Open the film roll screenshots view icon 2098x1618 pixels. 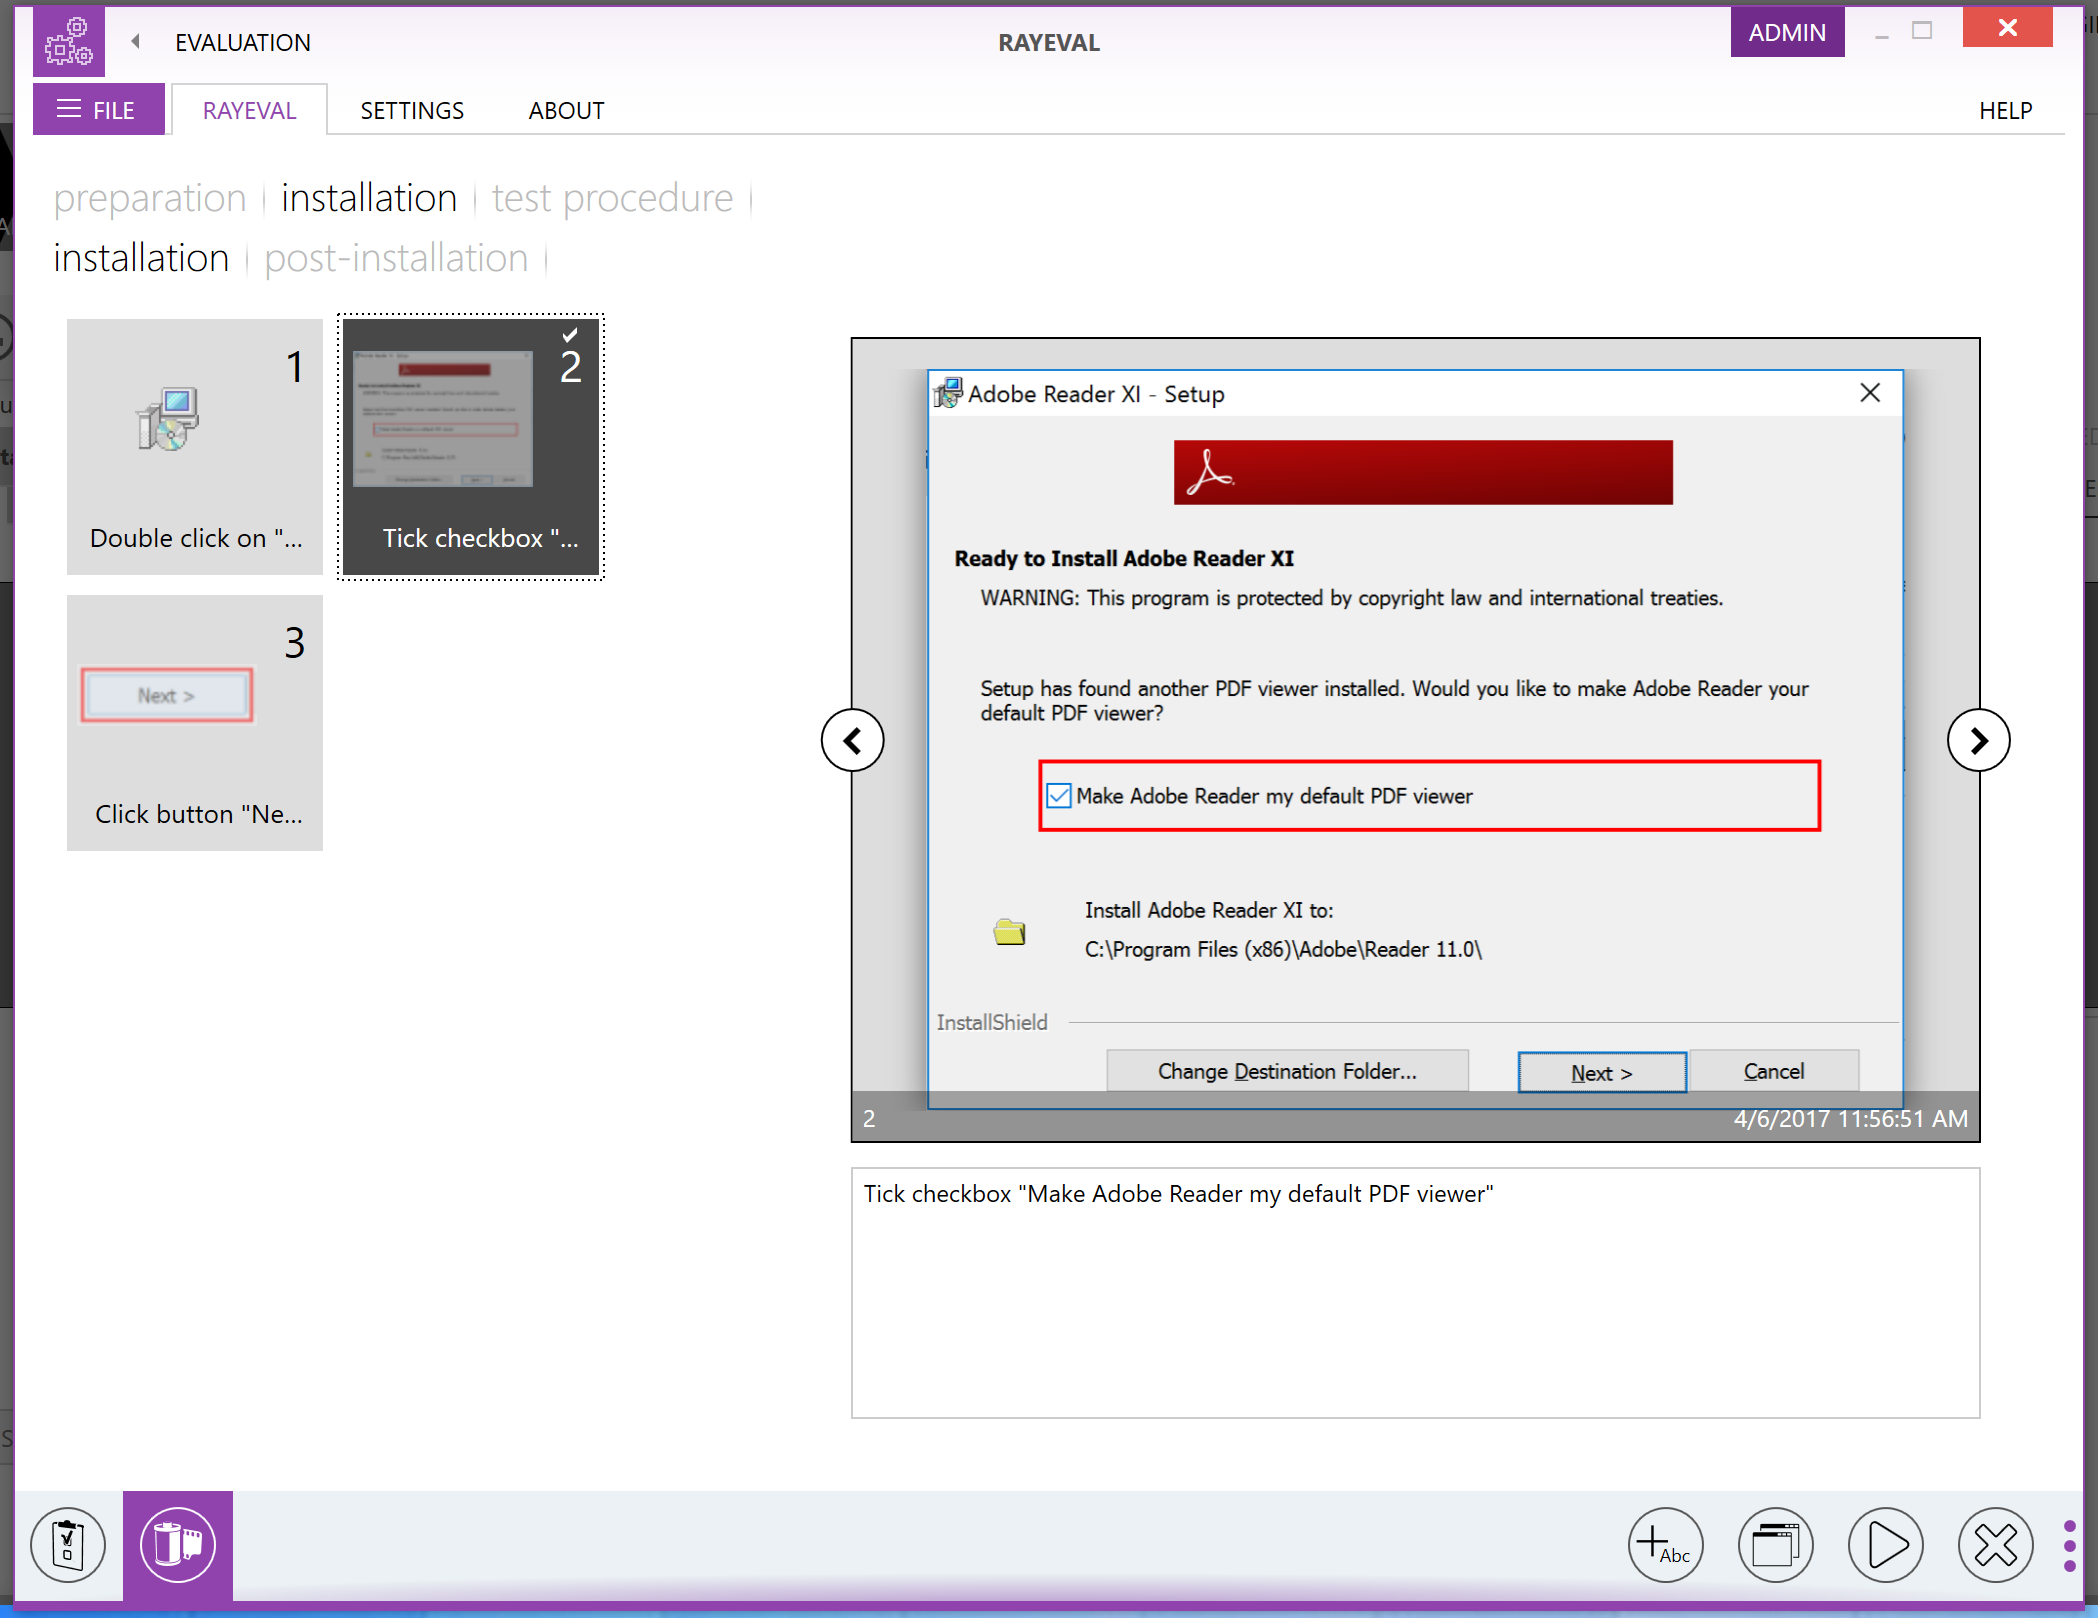178,1545
